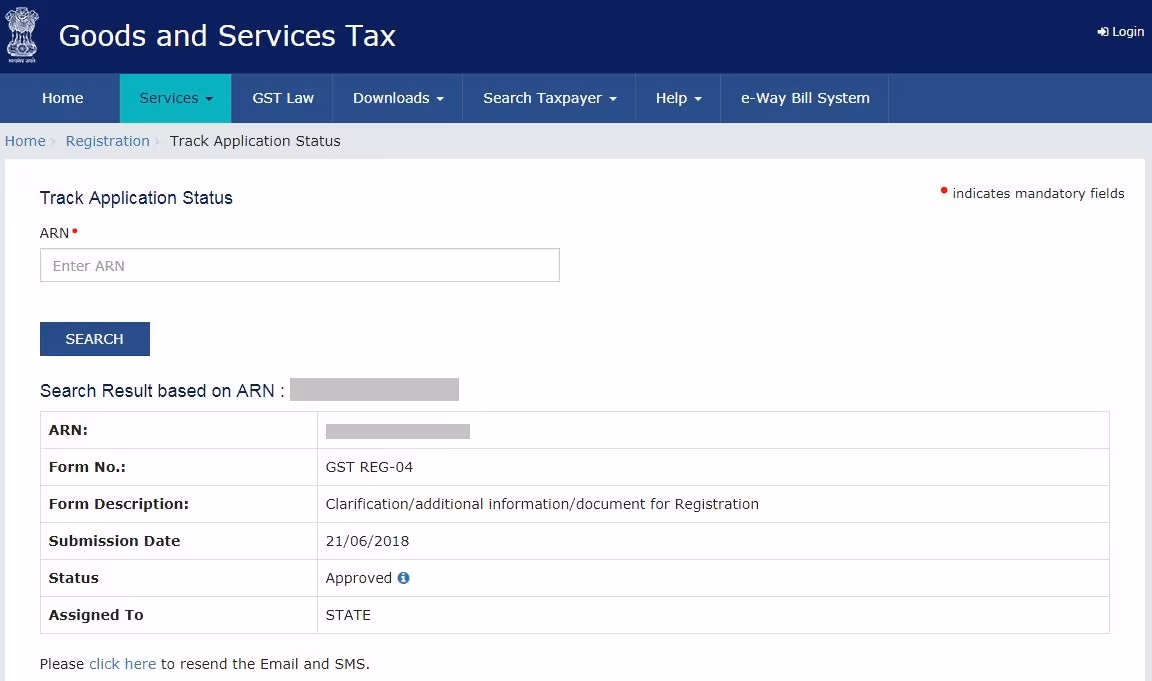Click the national emblem logo
This screenshot has height=681, width=1152.
pyautogui.click(x=21, y=35)
